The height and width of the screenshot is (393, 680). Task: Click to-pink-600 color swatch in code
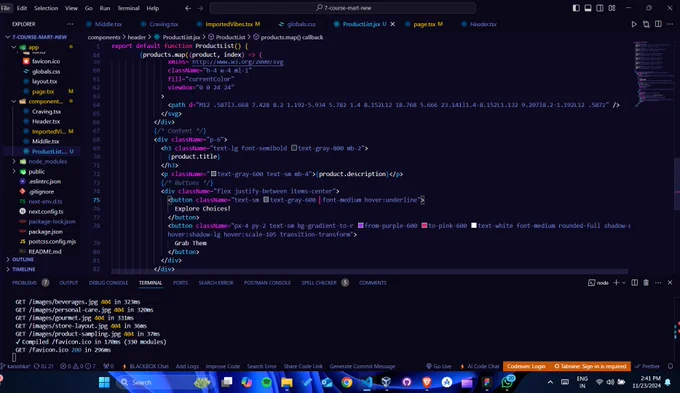[424, 226]
